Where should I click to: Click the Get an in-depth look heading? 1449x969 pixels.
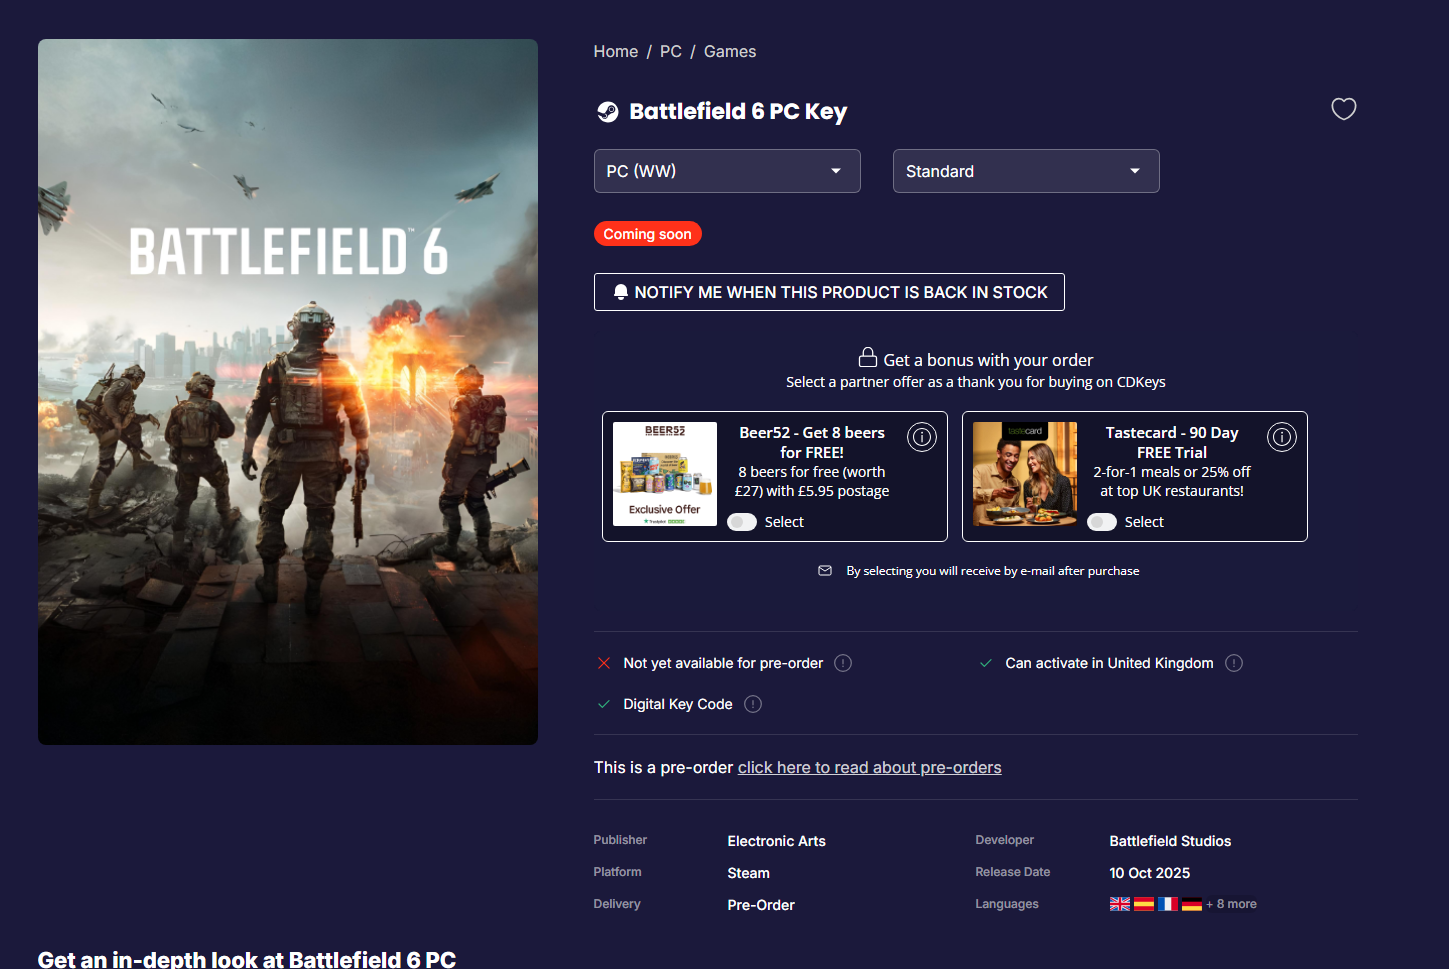pos(247,959)
